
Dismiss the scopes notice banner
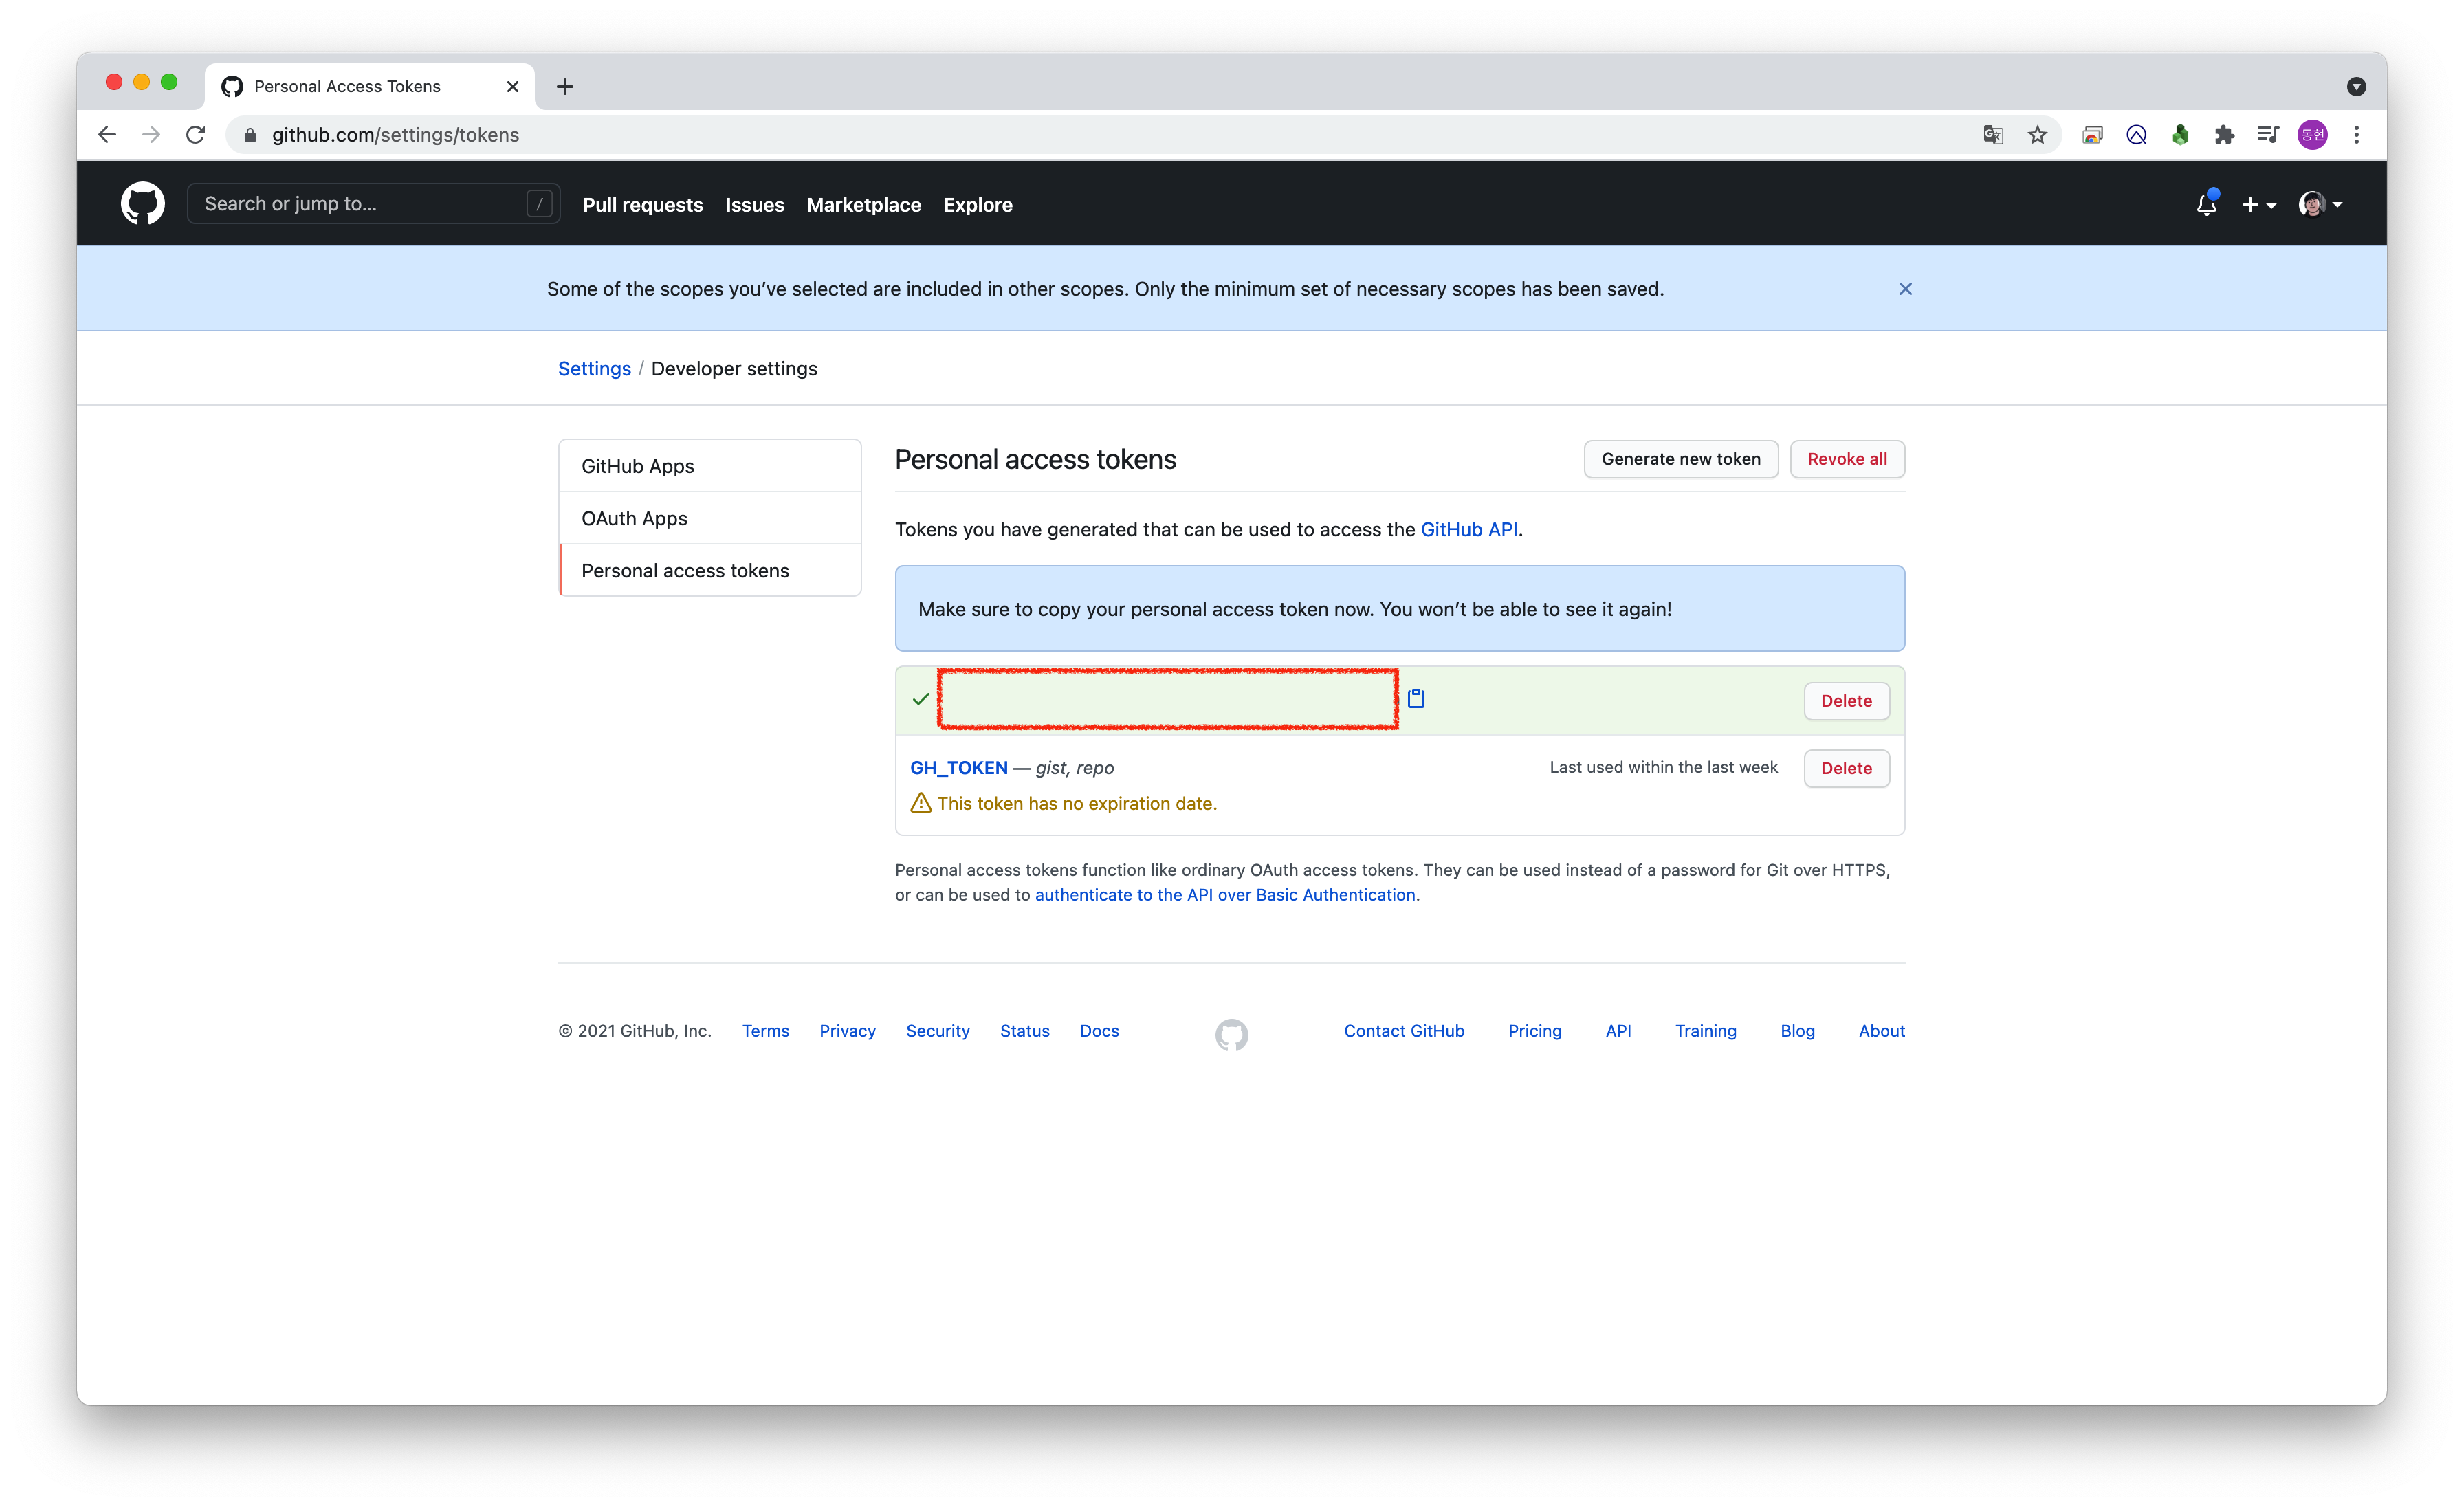pyautogui.click(x=1905, y=289)
